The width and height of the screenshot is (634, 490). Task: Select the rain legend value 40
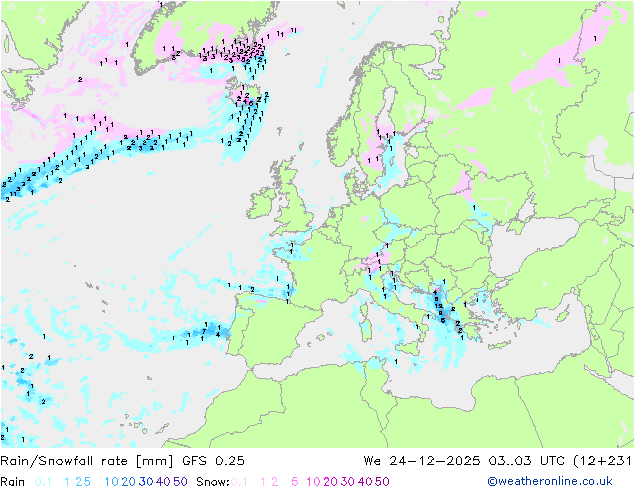[x=163, y=482]
